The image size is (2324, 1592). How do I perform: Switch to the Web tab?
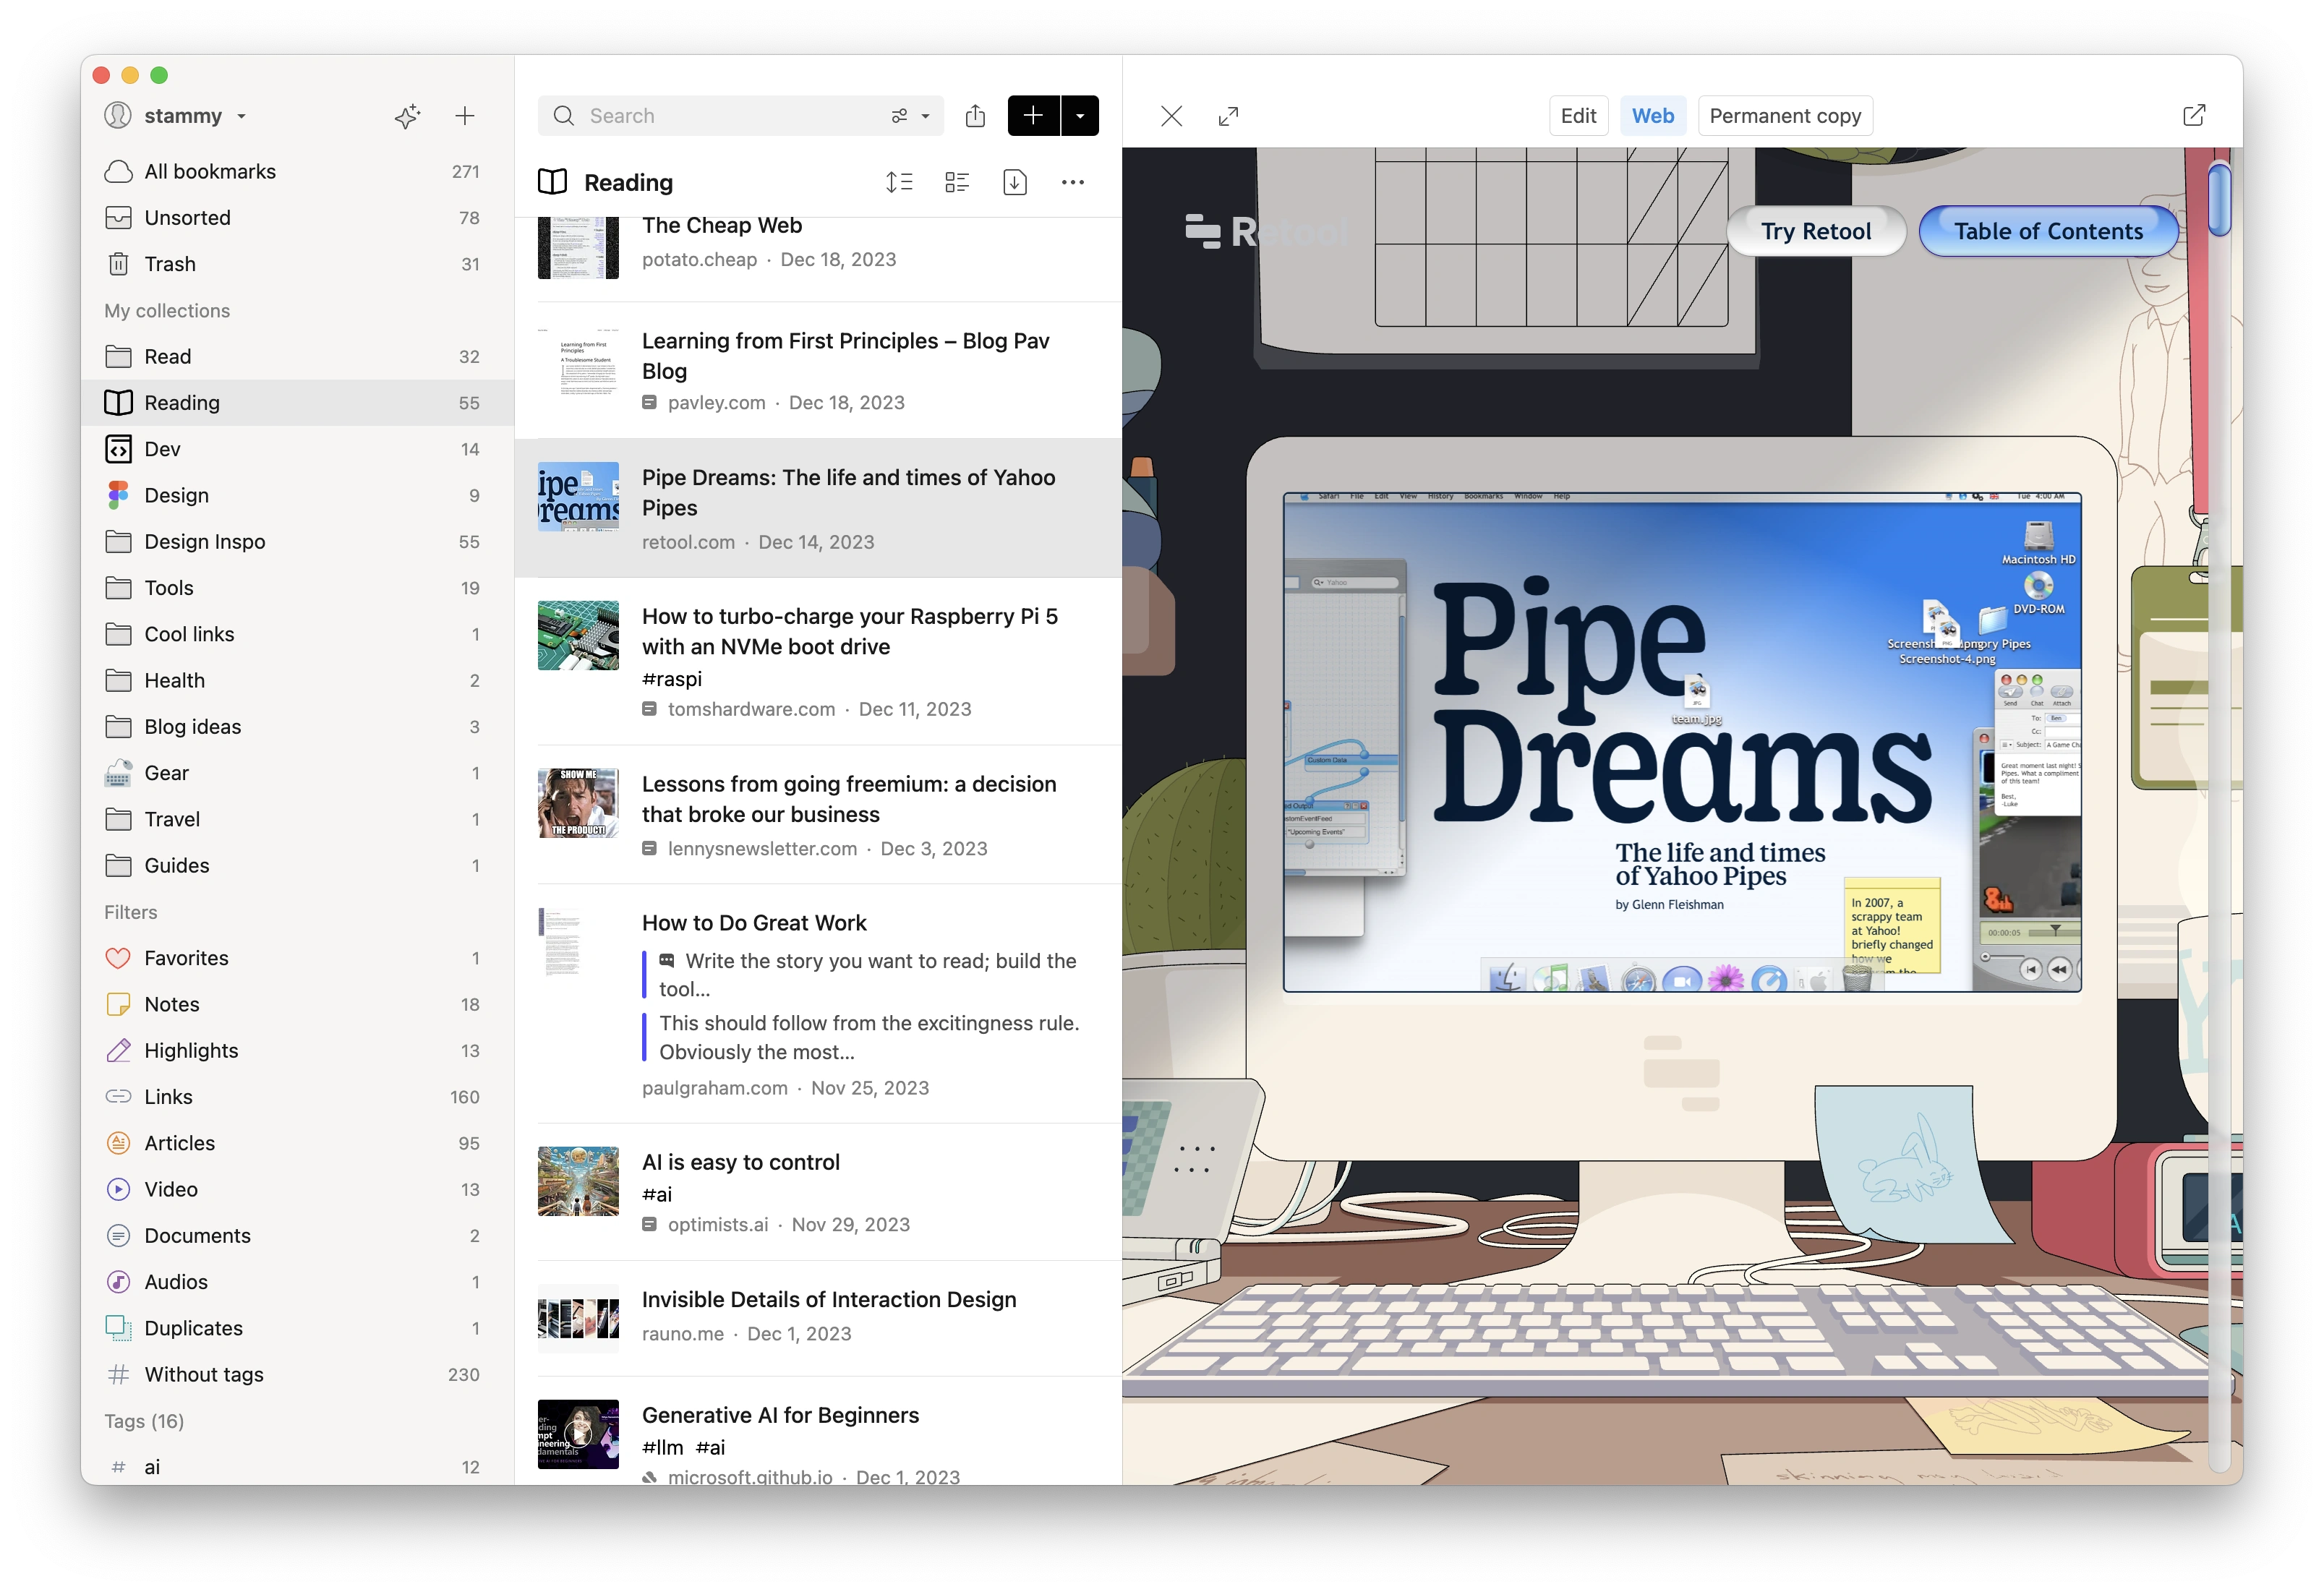pos(1652,116)
